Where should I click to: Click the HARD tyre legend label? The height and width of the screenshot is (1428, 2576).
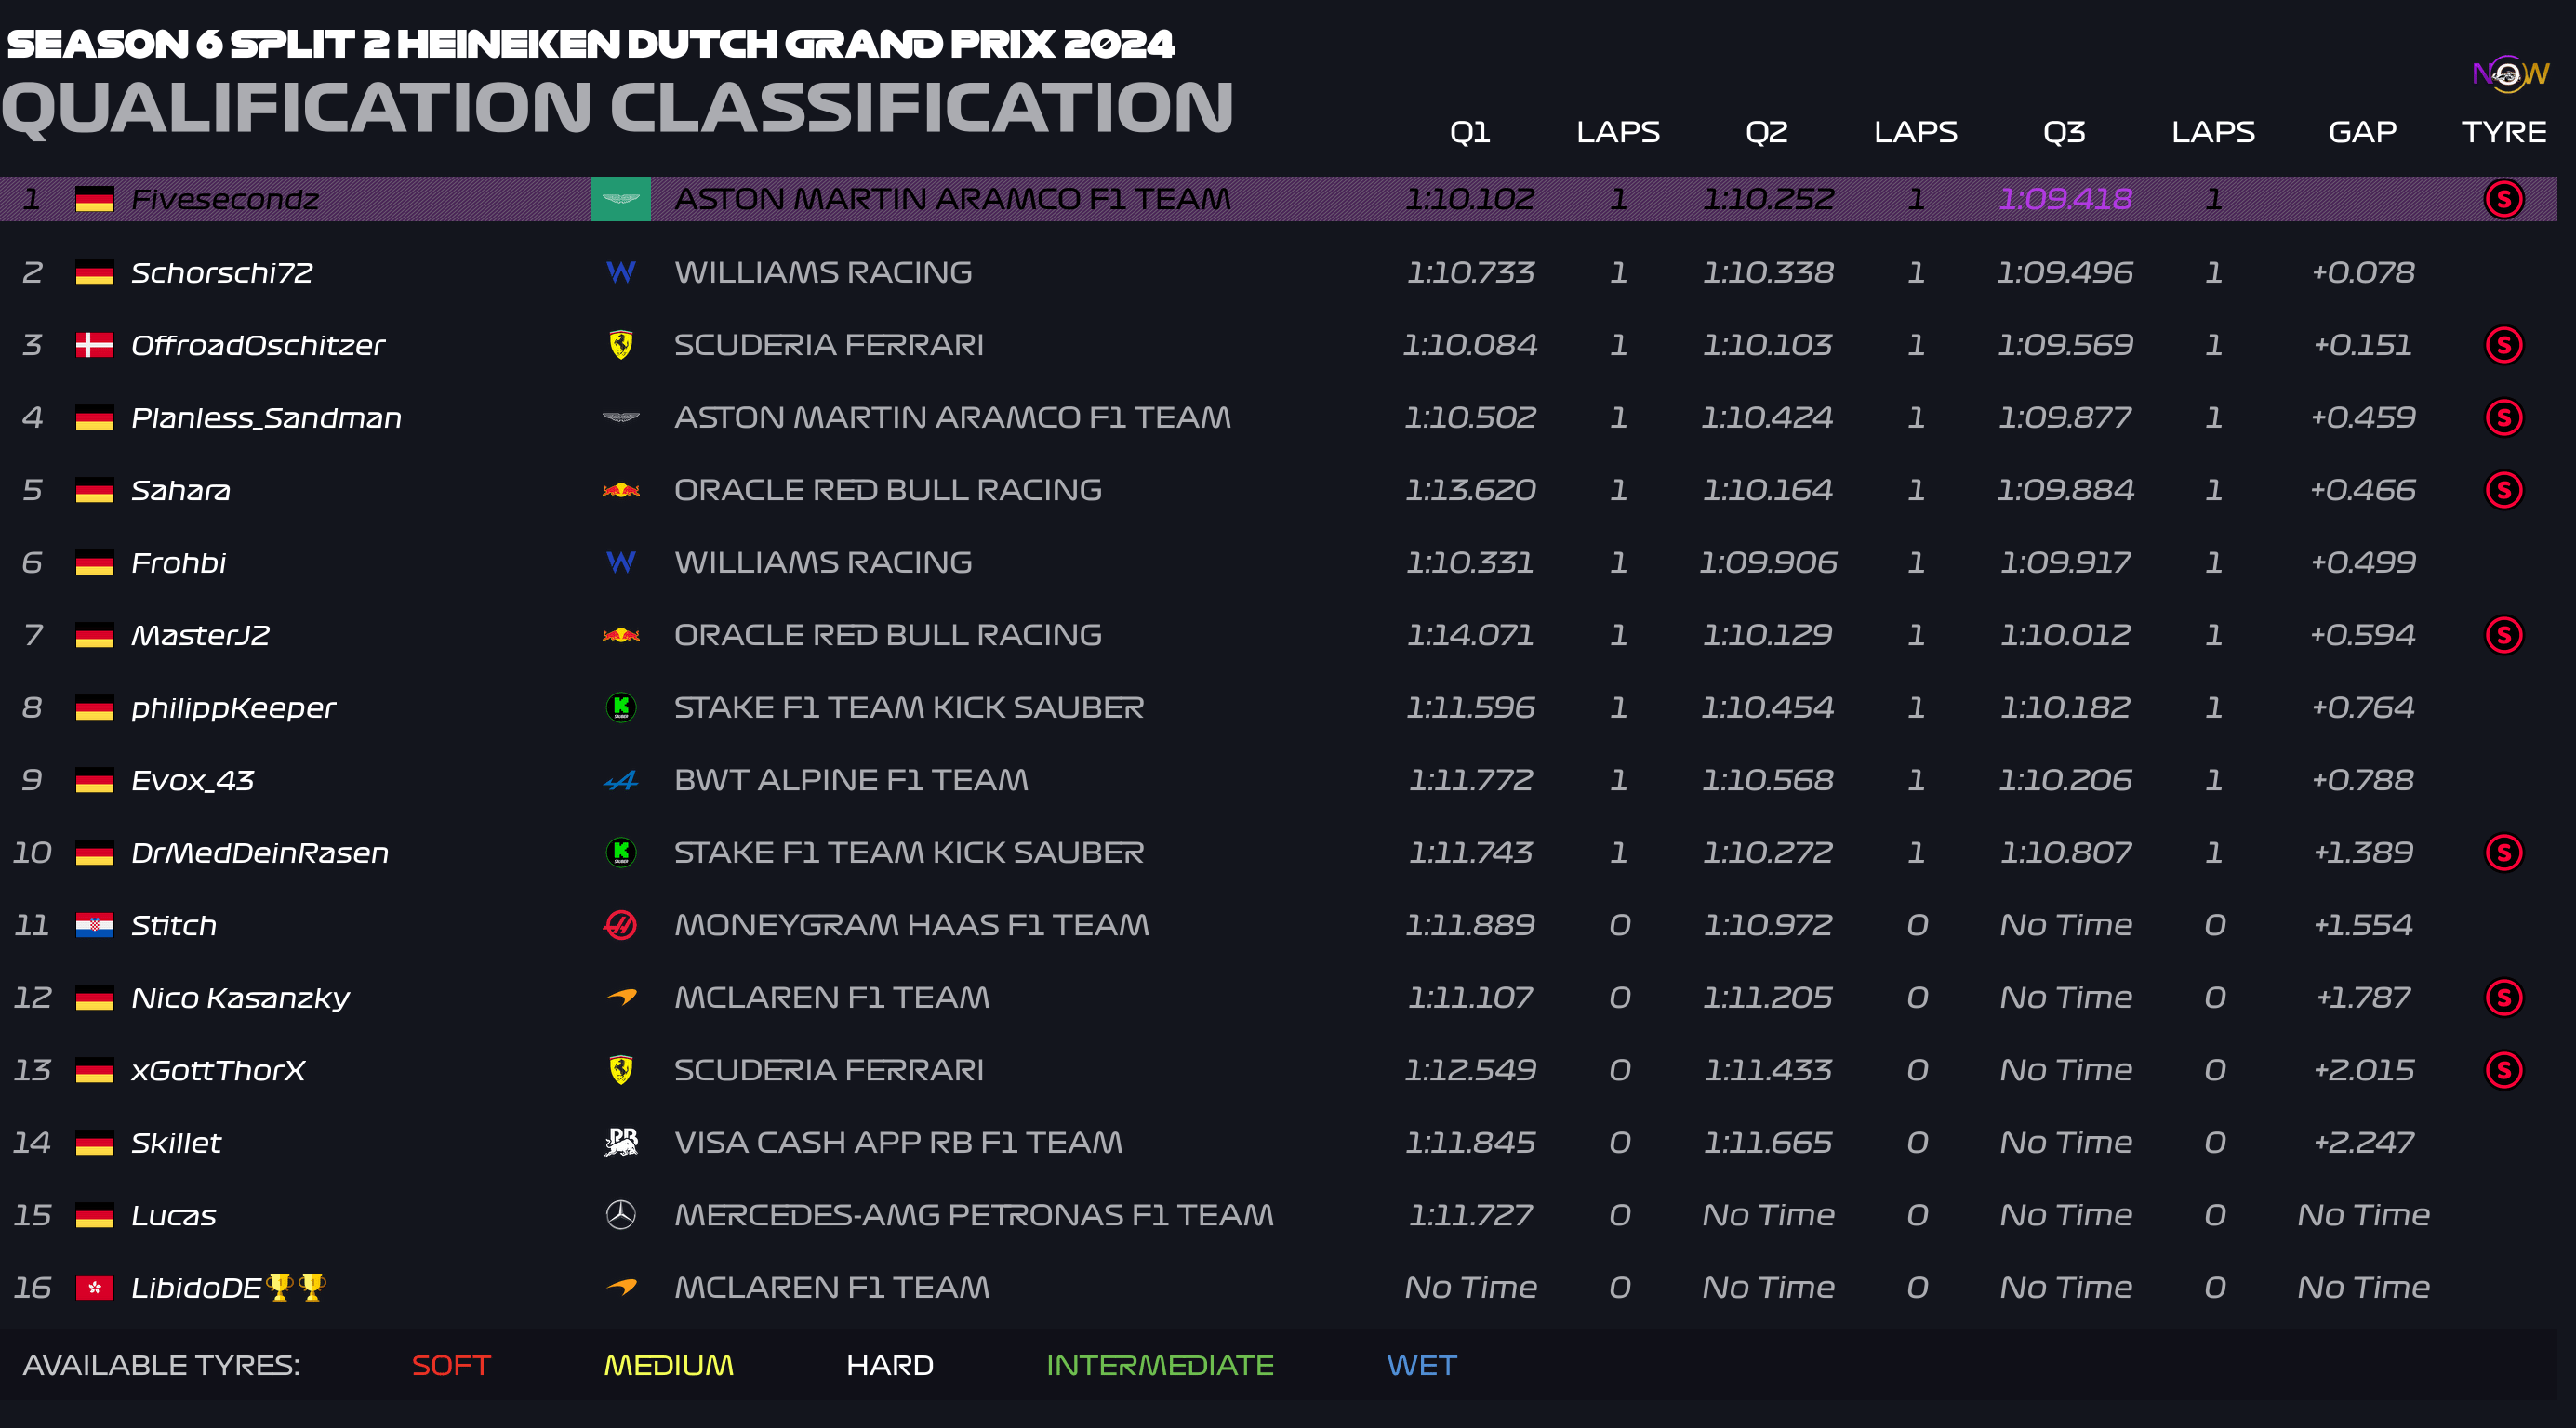coord(890,1365)
